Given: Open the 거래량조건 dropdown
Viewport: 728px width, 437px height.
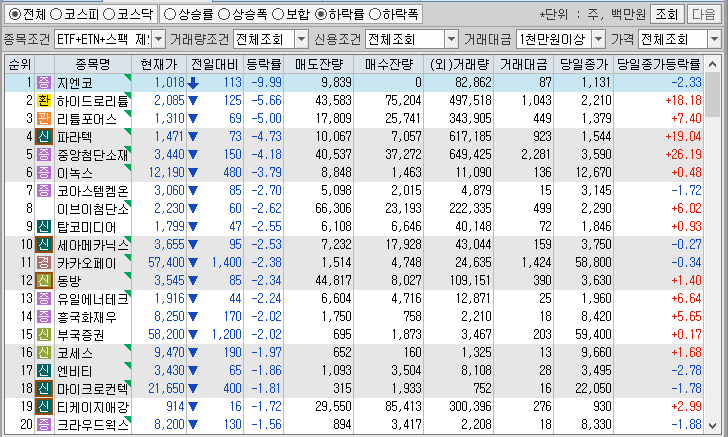Looking at the screenshot, I should [301, 39].
